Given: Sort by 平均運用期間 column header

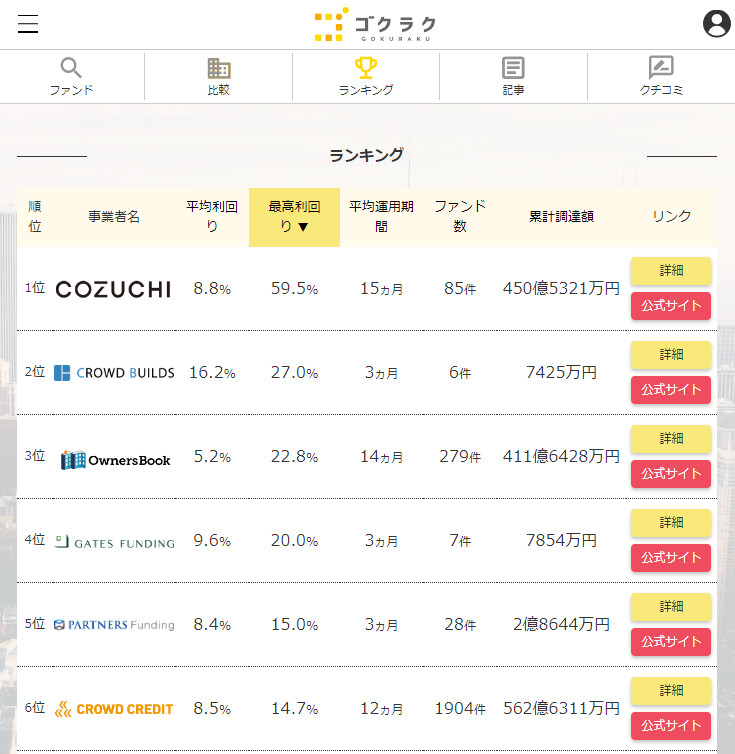Looking at the screenshot, I should coord(381,217).
